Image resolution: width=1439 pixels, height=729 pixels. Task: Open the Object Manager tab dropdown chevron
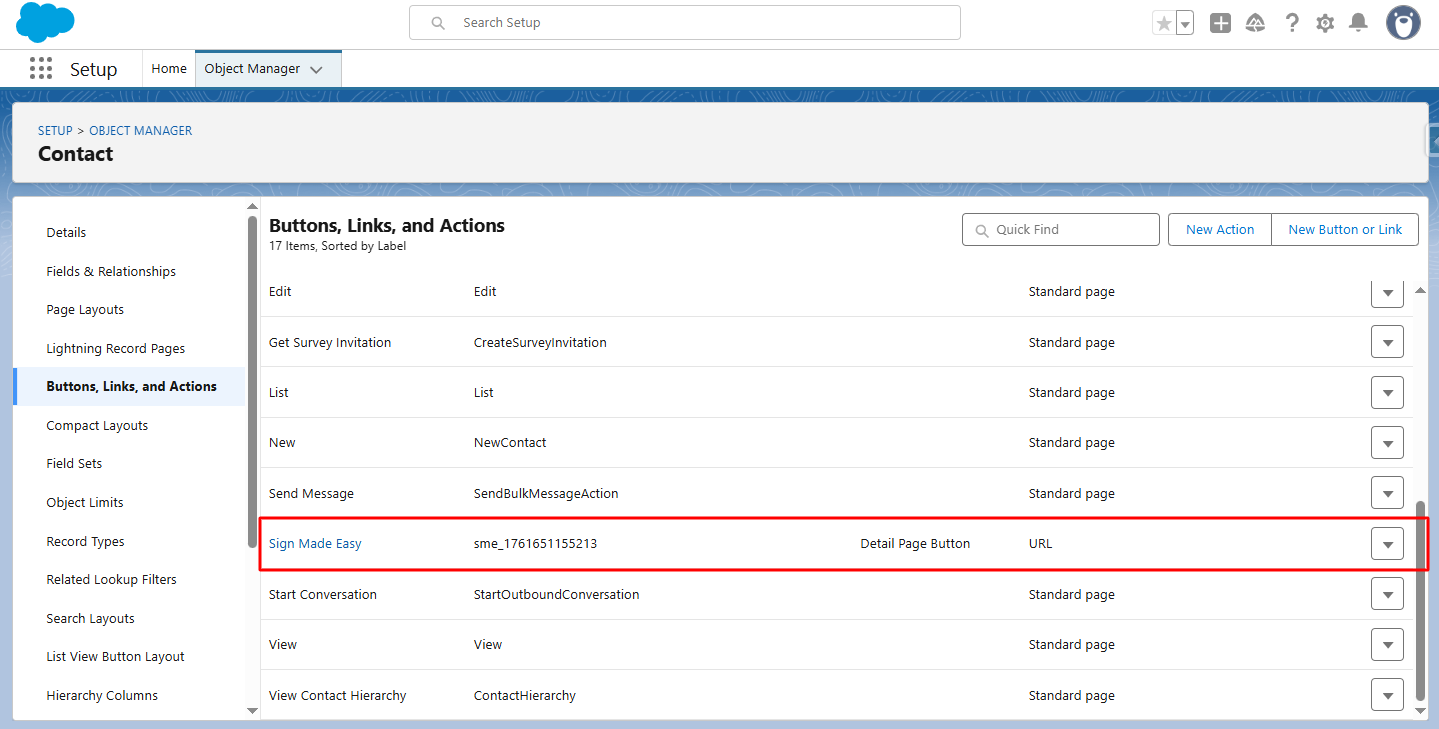(318, 68)
